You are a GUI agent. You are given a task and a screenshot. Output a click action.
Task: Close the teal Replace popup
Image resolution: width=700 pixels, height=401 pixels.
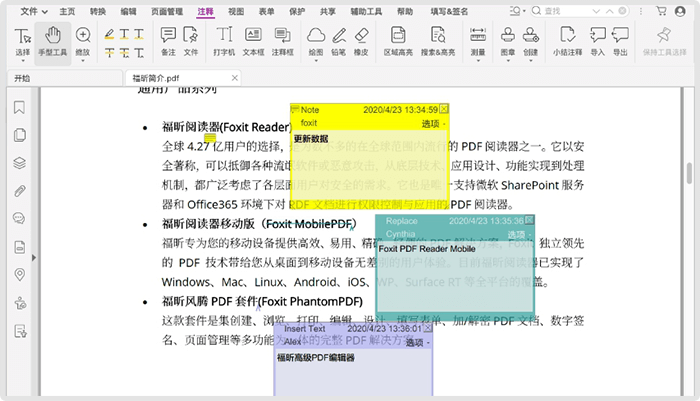coord(529,220)
